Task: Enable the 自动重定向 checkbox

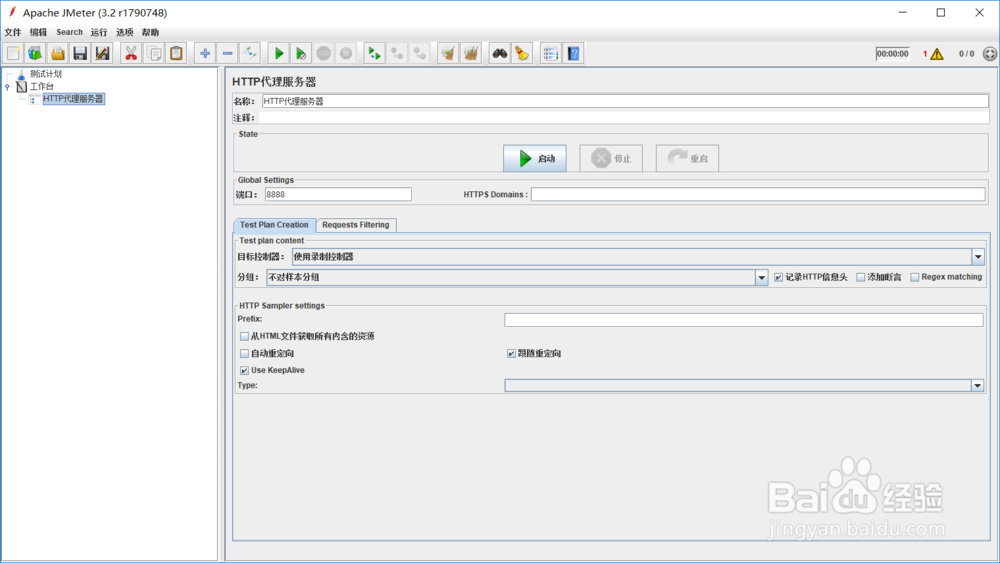Action: pos(244,353)
